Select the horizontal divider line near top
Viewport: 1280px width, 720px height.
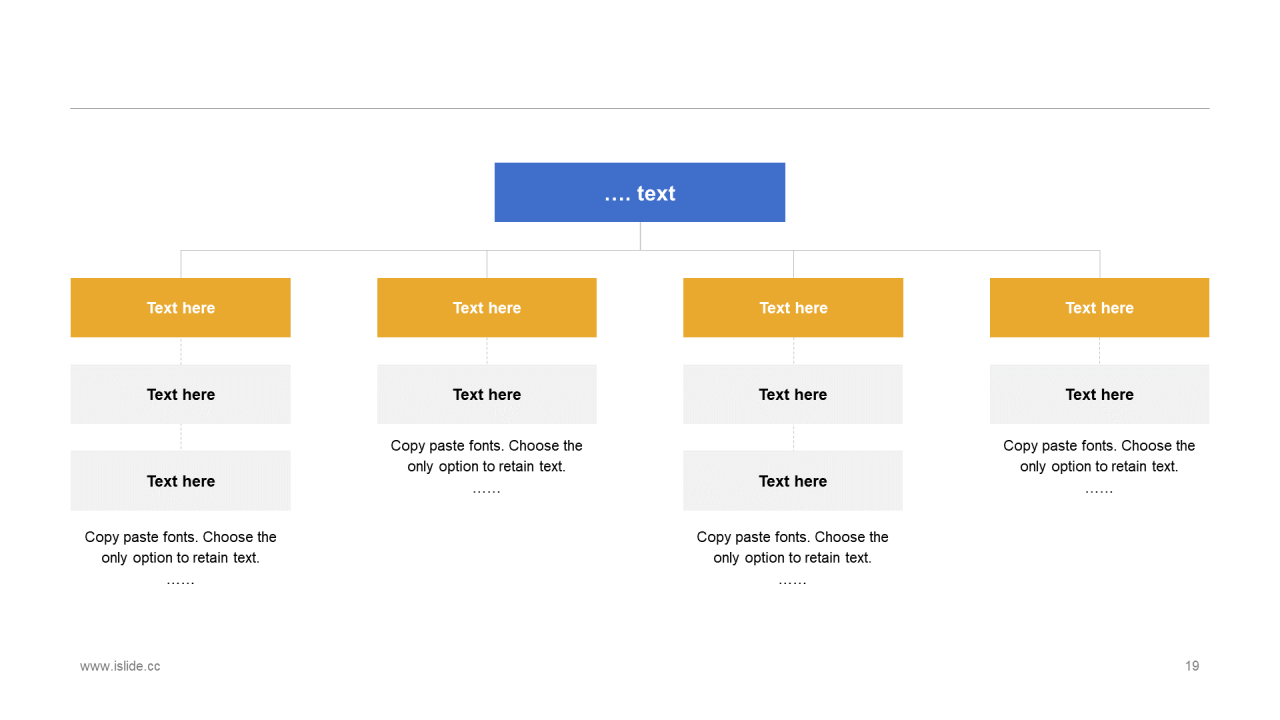pyautogui.click(x=640, y=108)
